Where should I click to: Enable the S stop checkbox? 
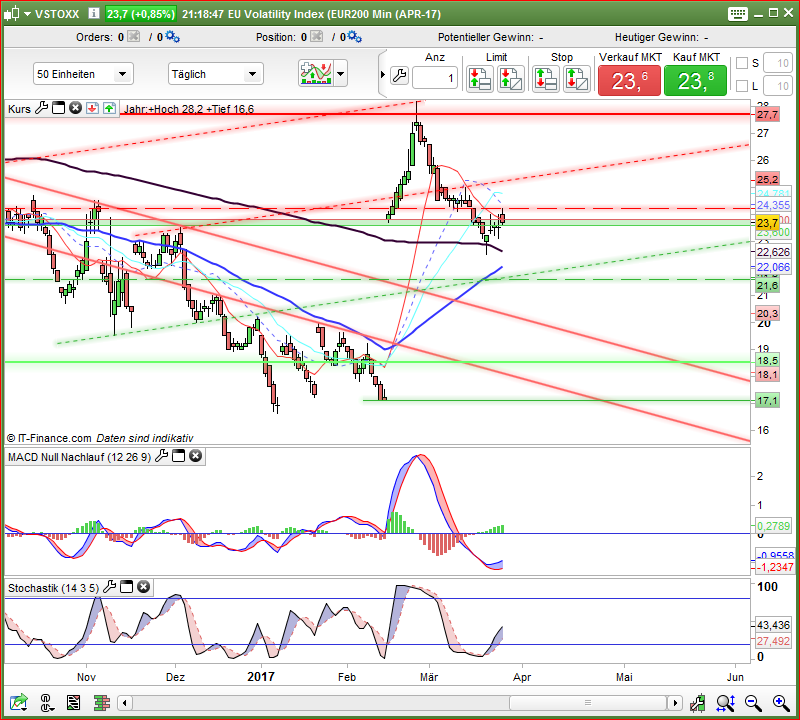click(x=742, y=63)
